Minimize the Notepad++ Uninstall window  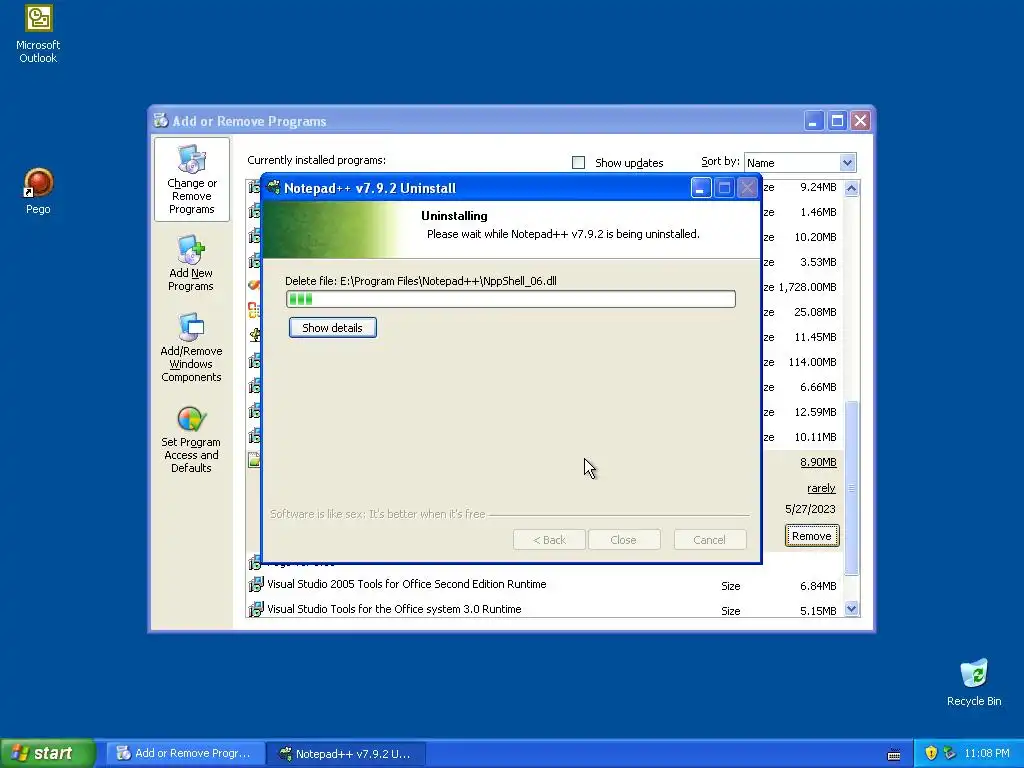[700, 188]
